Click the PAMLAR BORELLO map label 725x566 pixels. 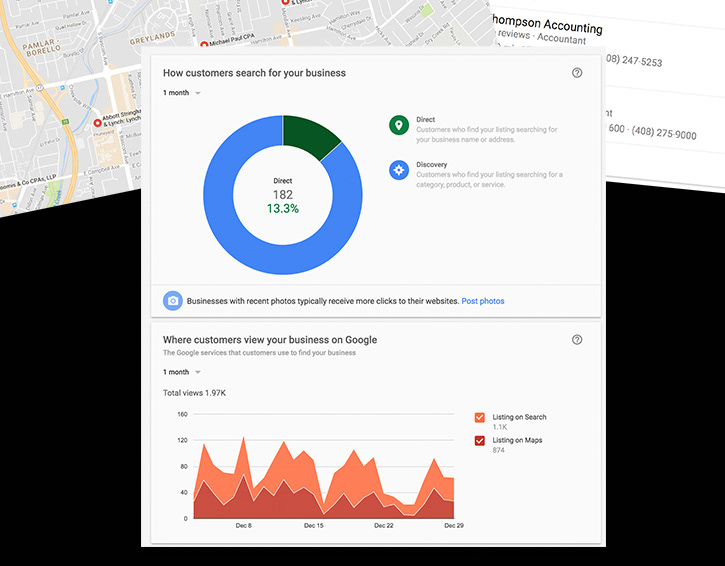point(42,49)
